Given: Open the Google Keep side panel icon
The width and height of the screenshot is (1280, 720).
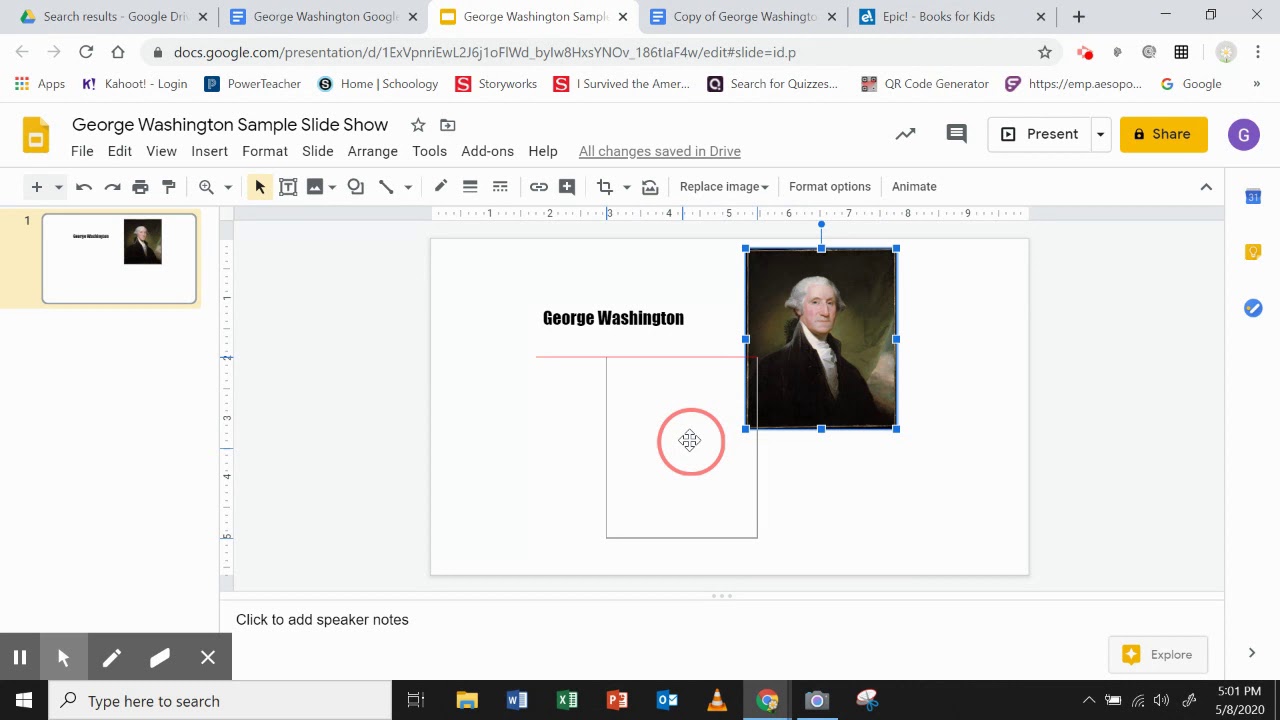Looking at the screenshot, I should (x=1253, y=252).
